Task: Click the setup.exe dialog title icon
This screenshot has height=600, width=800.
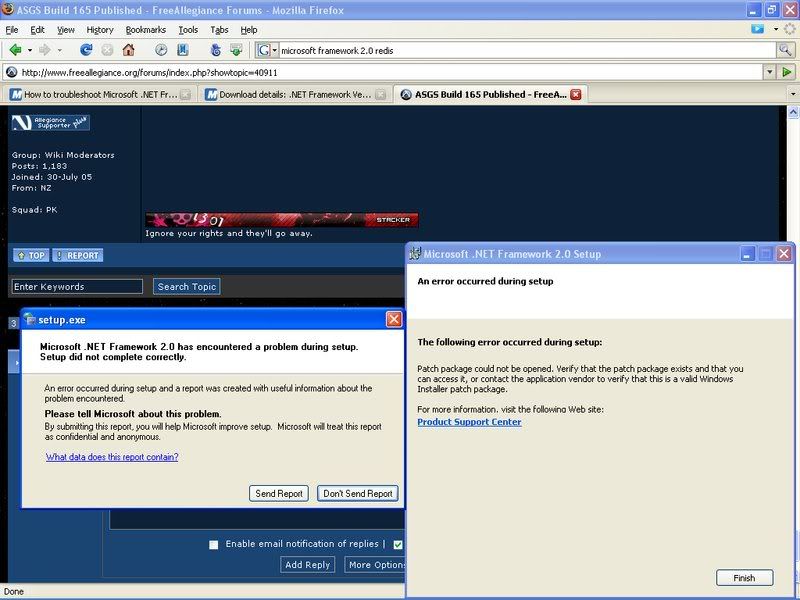Action: [x=30, y=319]
